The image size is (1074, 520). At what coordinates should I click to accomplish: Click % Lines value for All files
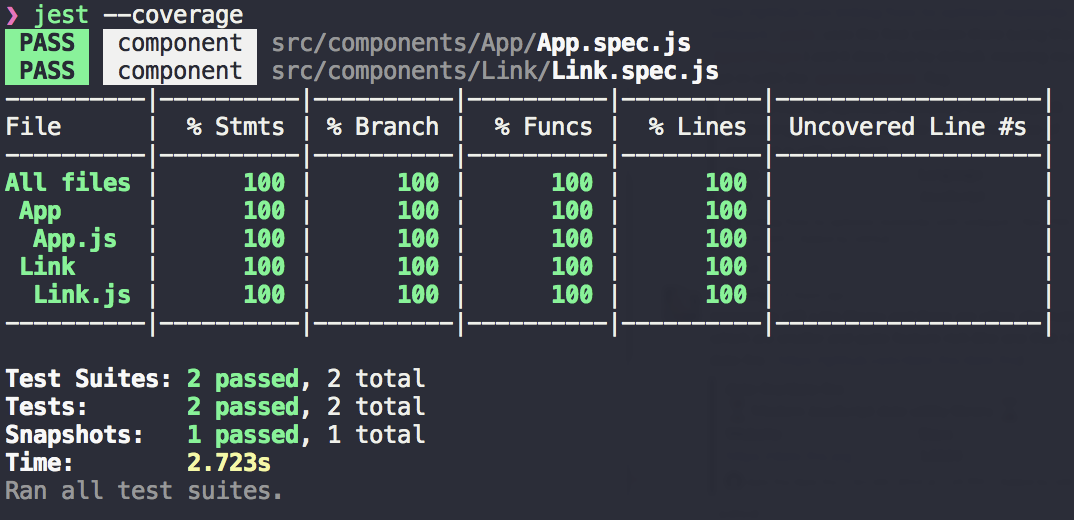[726, 183]
